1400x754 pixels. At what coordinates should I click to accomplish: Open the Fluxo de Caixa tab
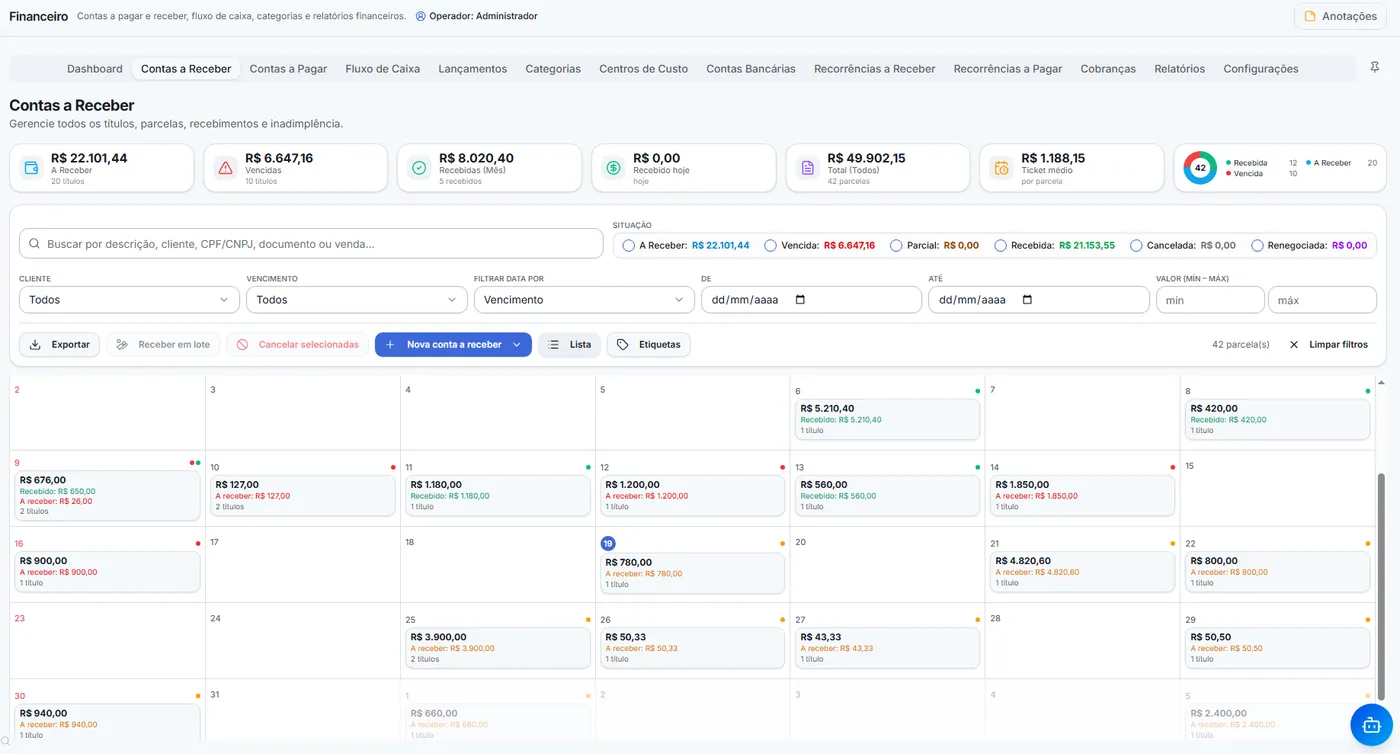click(382, 69)
